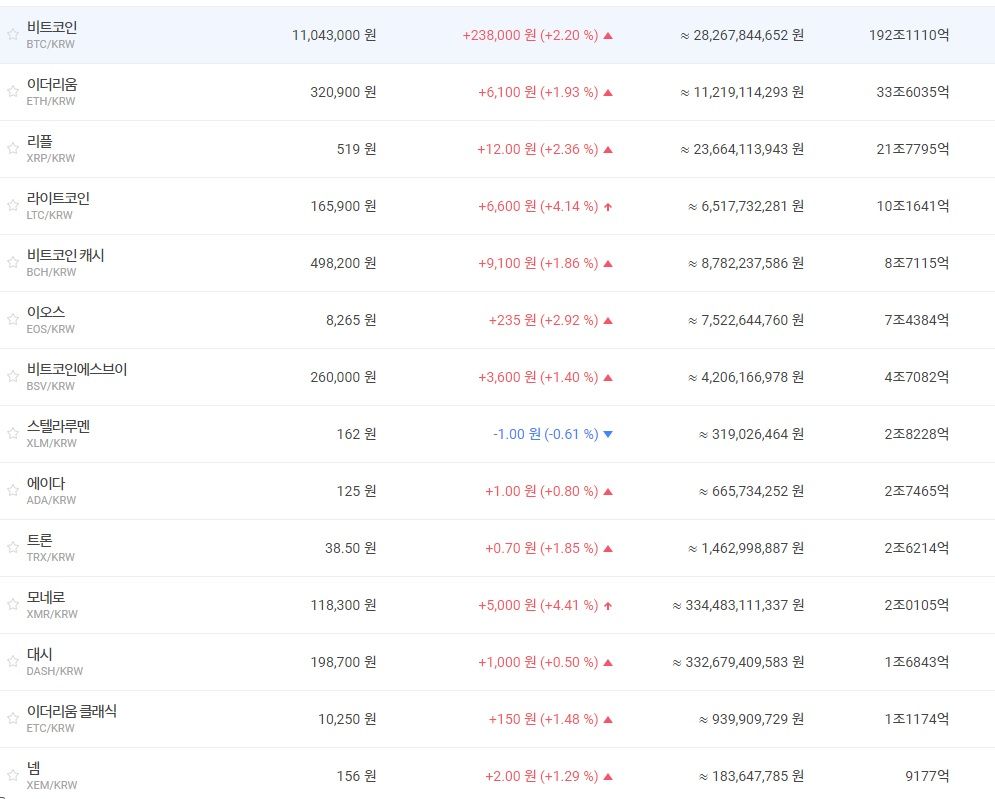Favorite the ETC/KRW row

tap(13, 718)
